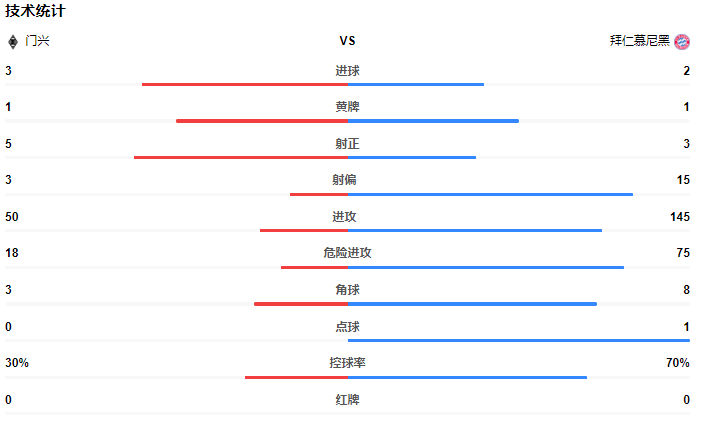Screen dimensions: 712x425
Task: Click the 145 进攻 value for Bayern
Action: tap(680, 217)
